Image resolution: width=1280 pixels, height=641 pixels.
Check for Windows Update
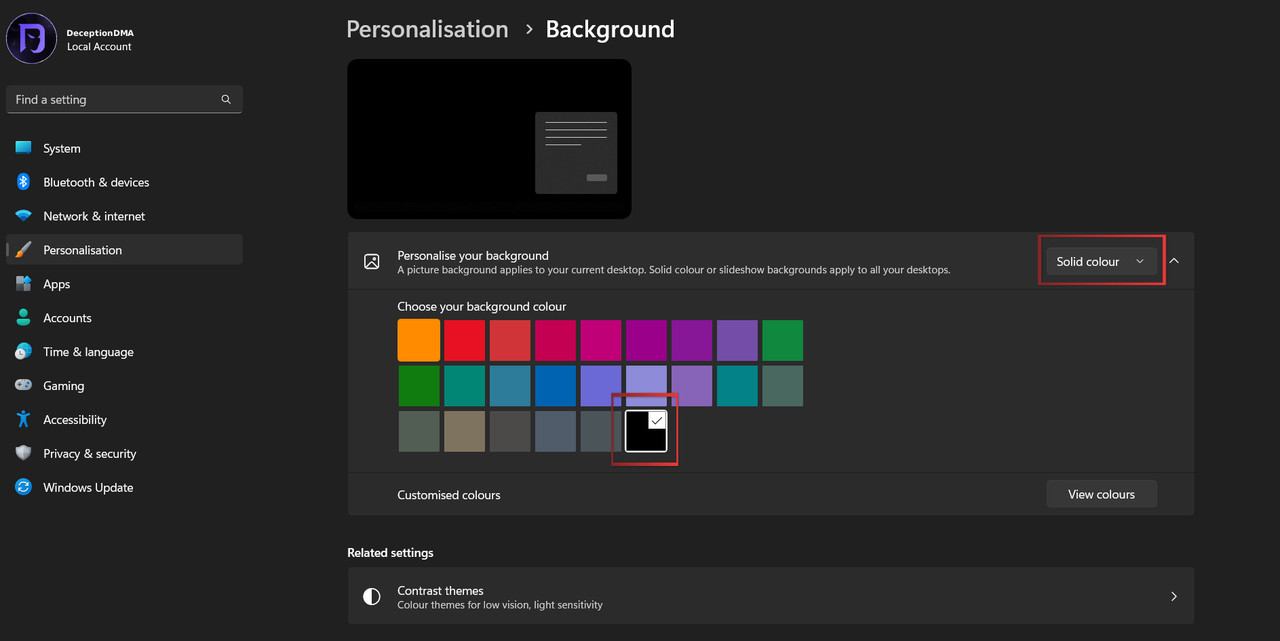(88, 488)
